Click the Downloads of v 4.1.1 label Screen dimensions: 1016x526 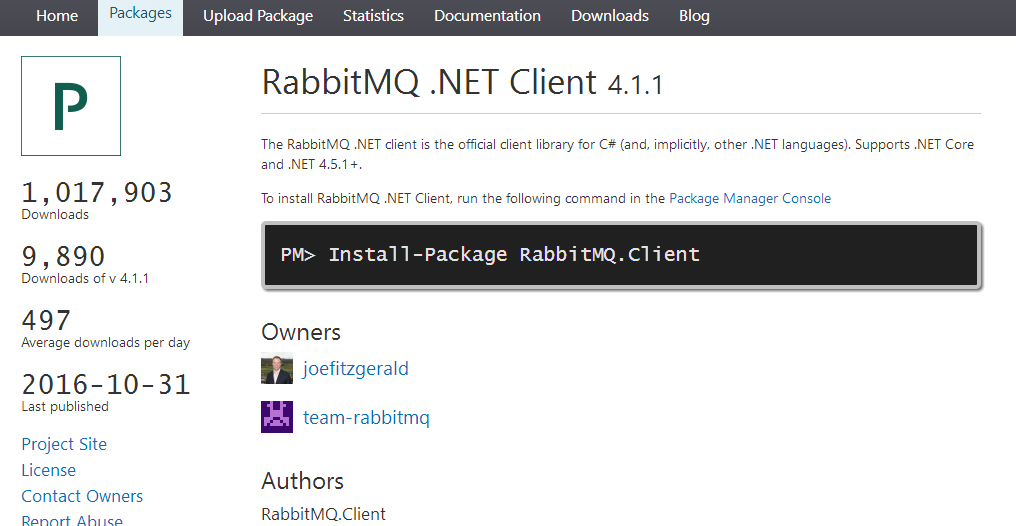[85, 279]
